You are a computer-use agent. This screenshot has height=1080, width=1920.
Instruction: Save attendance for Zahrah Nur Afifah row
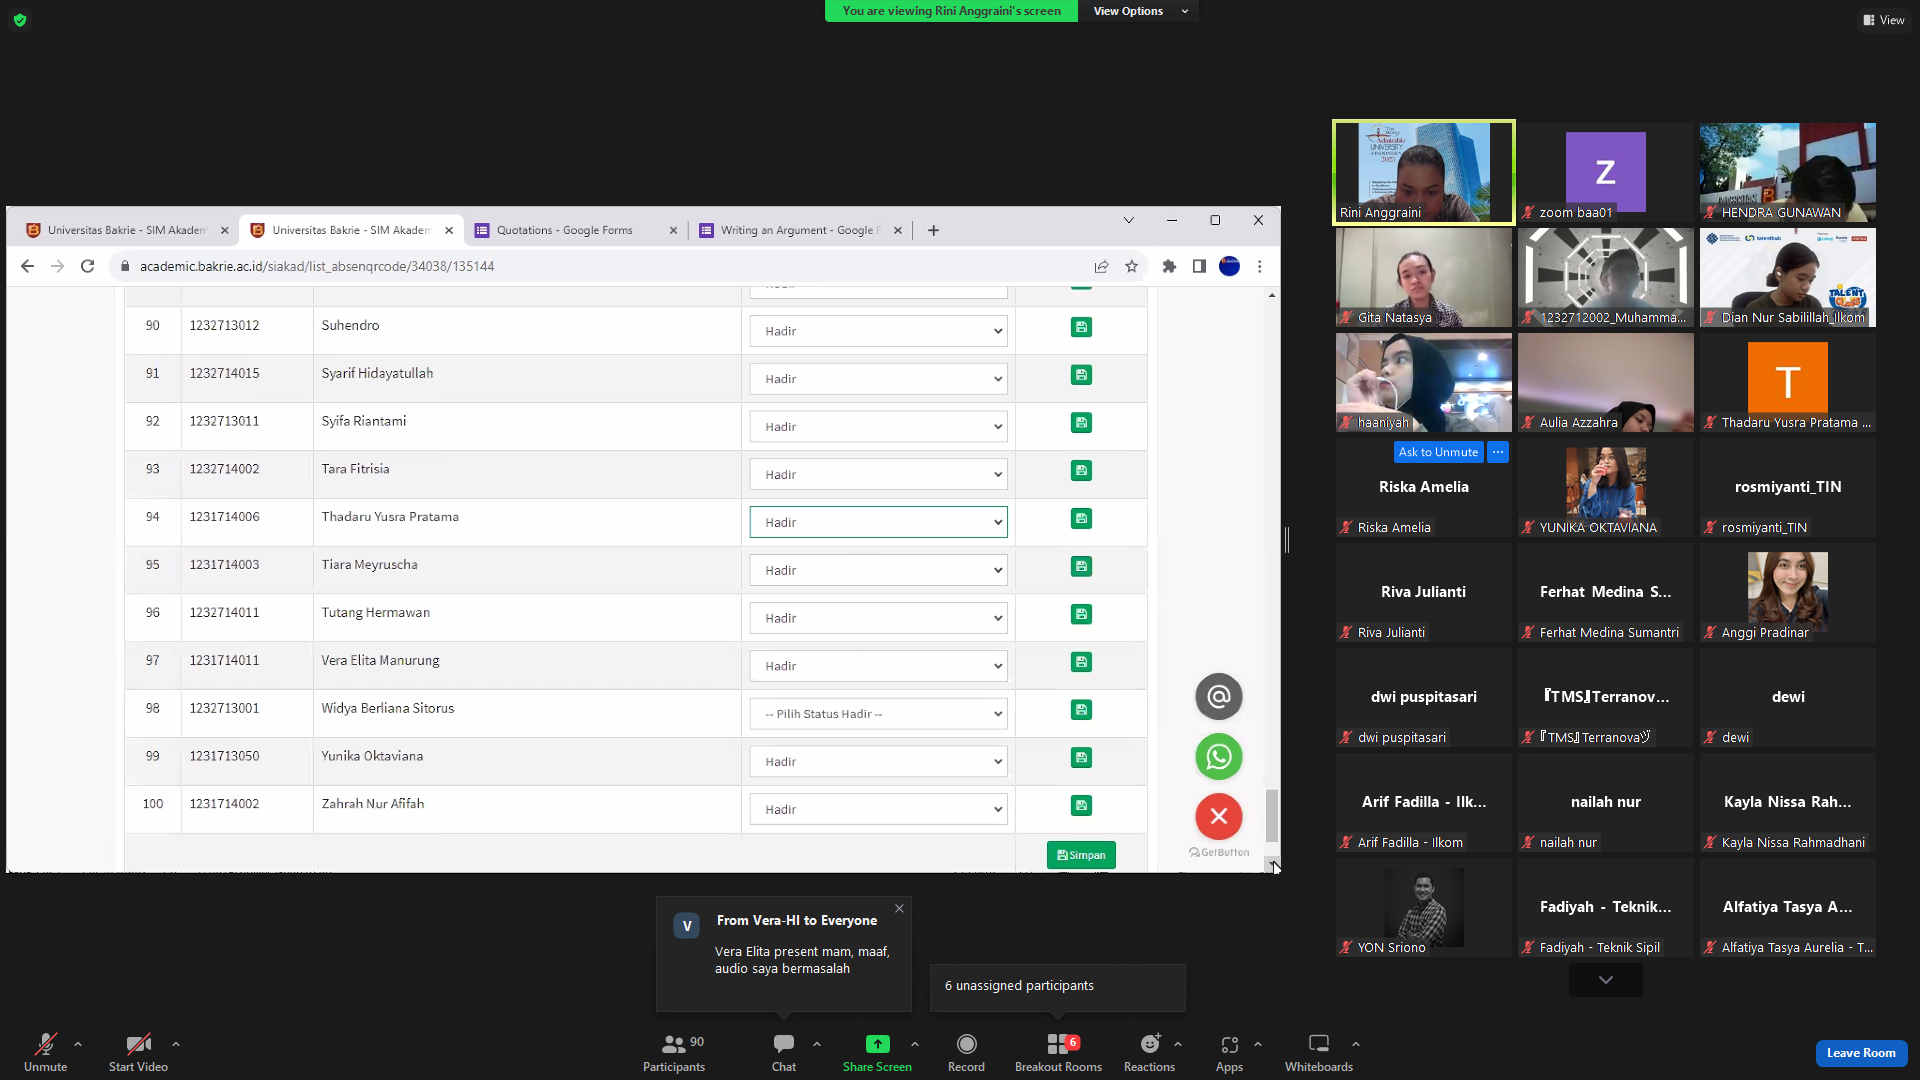click(x=1081, y=806)
